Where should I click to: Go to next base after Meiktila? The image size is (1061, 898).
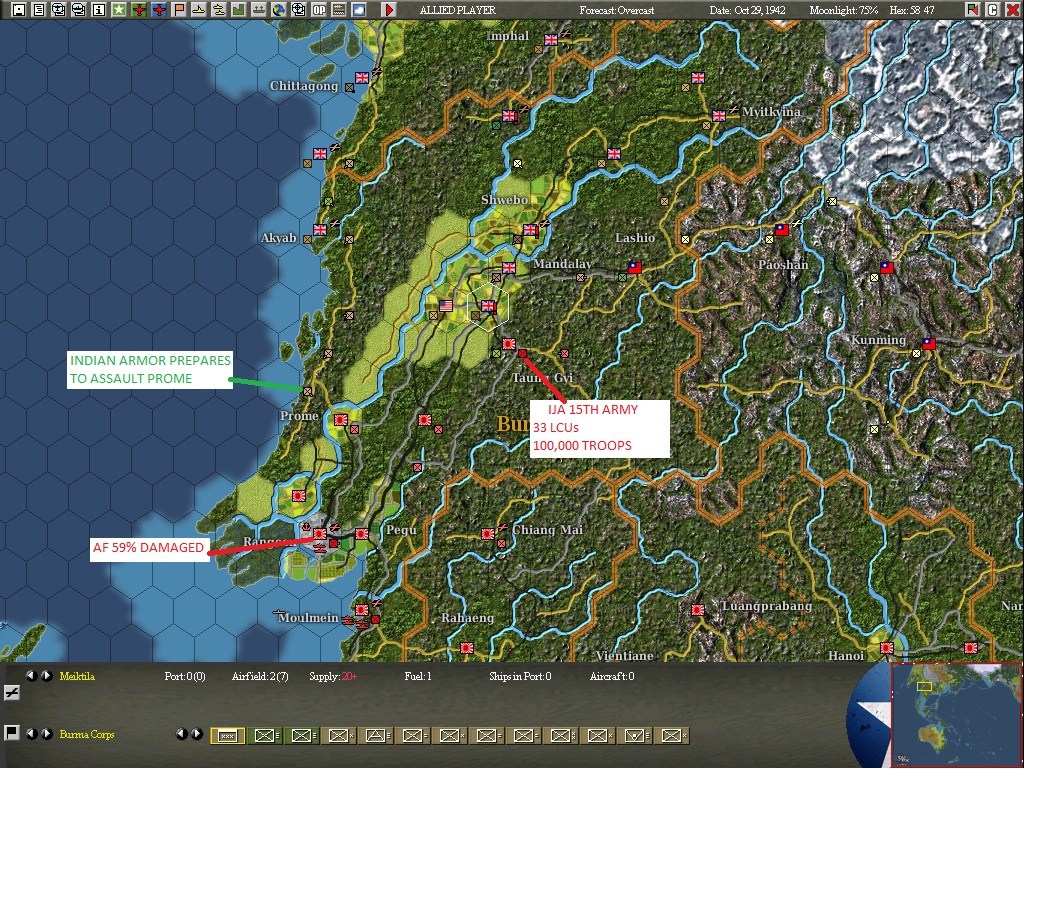[x=47, y=675]
